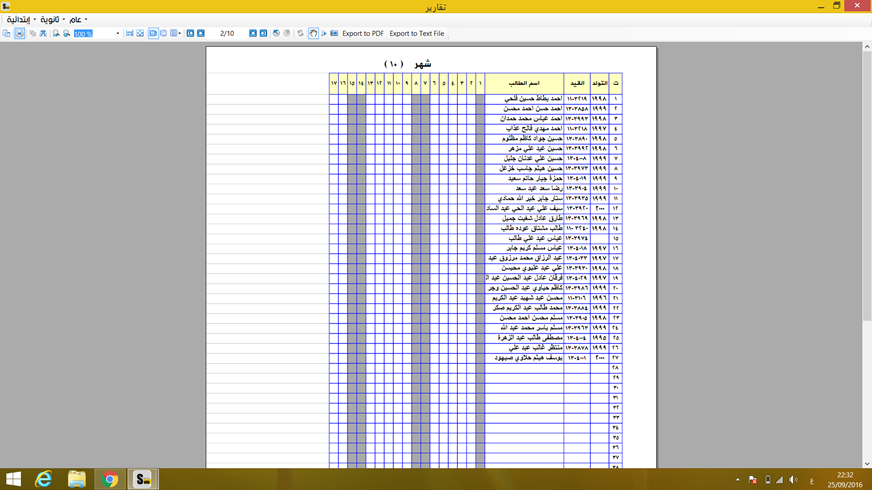This screenshot has height=490, width=872.
Task: Go to the first page
Action: [190, 33]
